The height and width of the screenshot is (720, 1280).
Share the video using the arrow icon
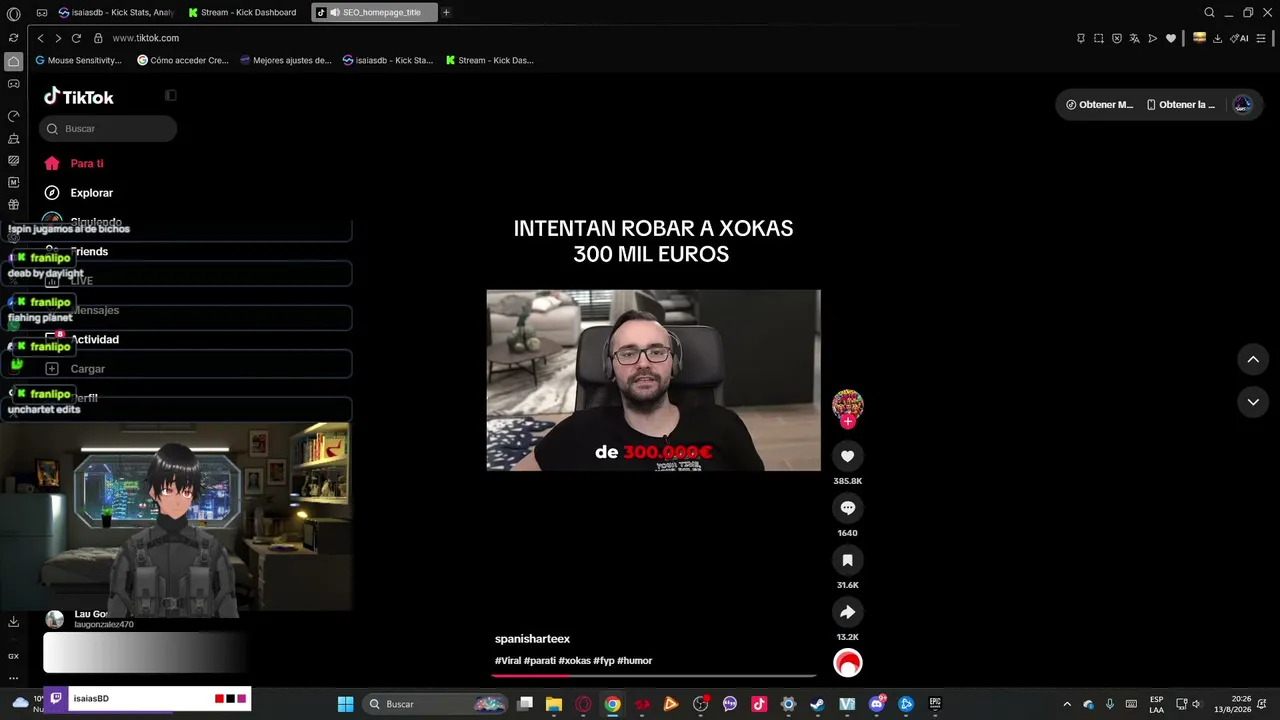[847, 612]
